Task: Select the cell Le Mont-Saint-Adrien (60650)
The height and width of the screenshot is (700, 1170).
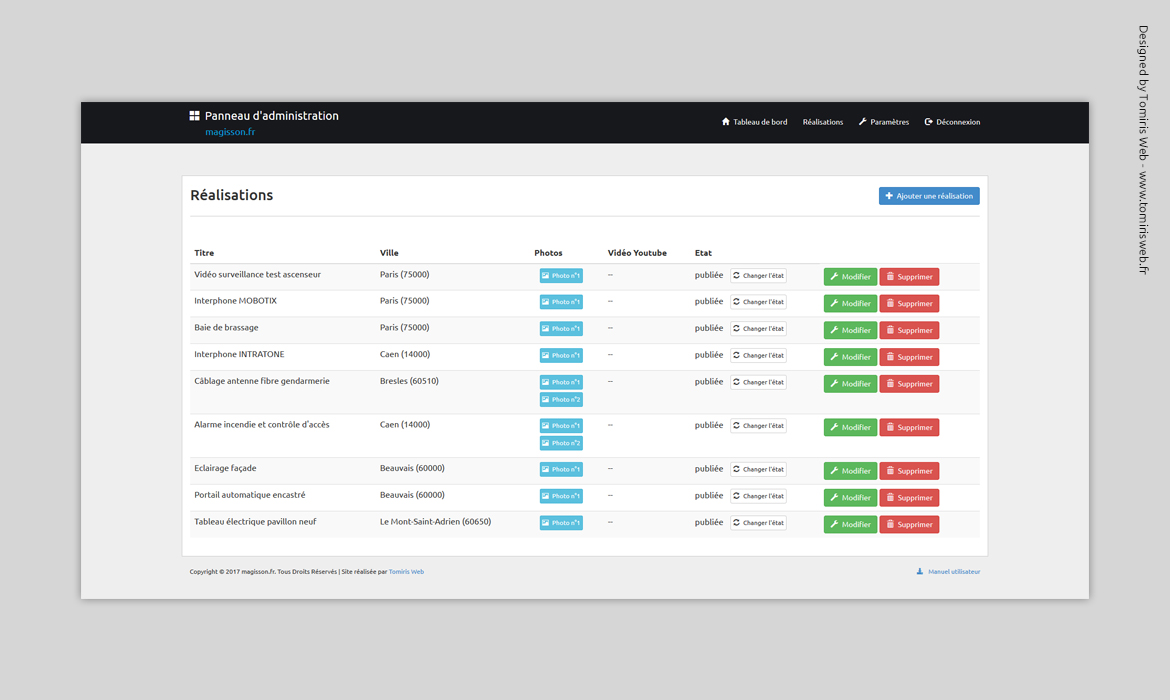Action: [435, 522]
